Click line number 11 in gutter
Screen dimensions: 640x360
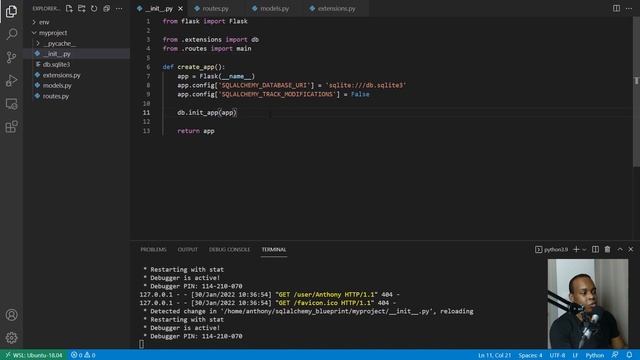(x=147, y=113)
